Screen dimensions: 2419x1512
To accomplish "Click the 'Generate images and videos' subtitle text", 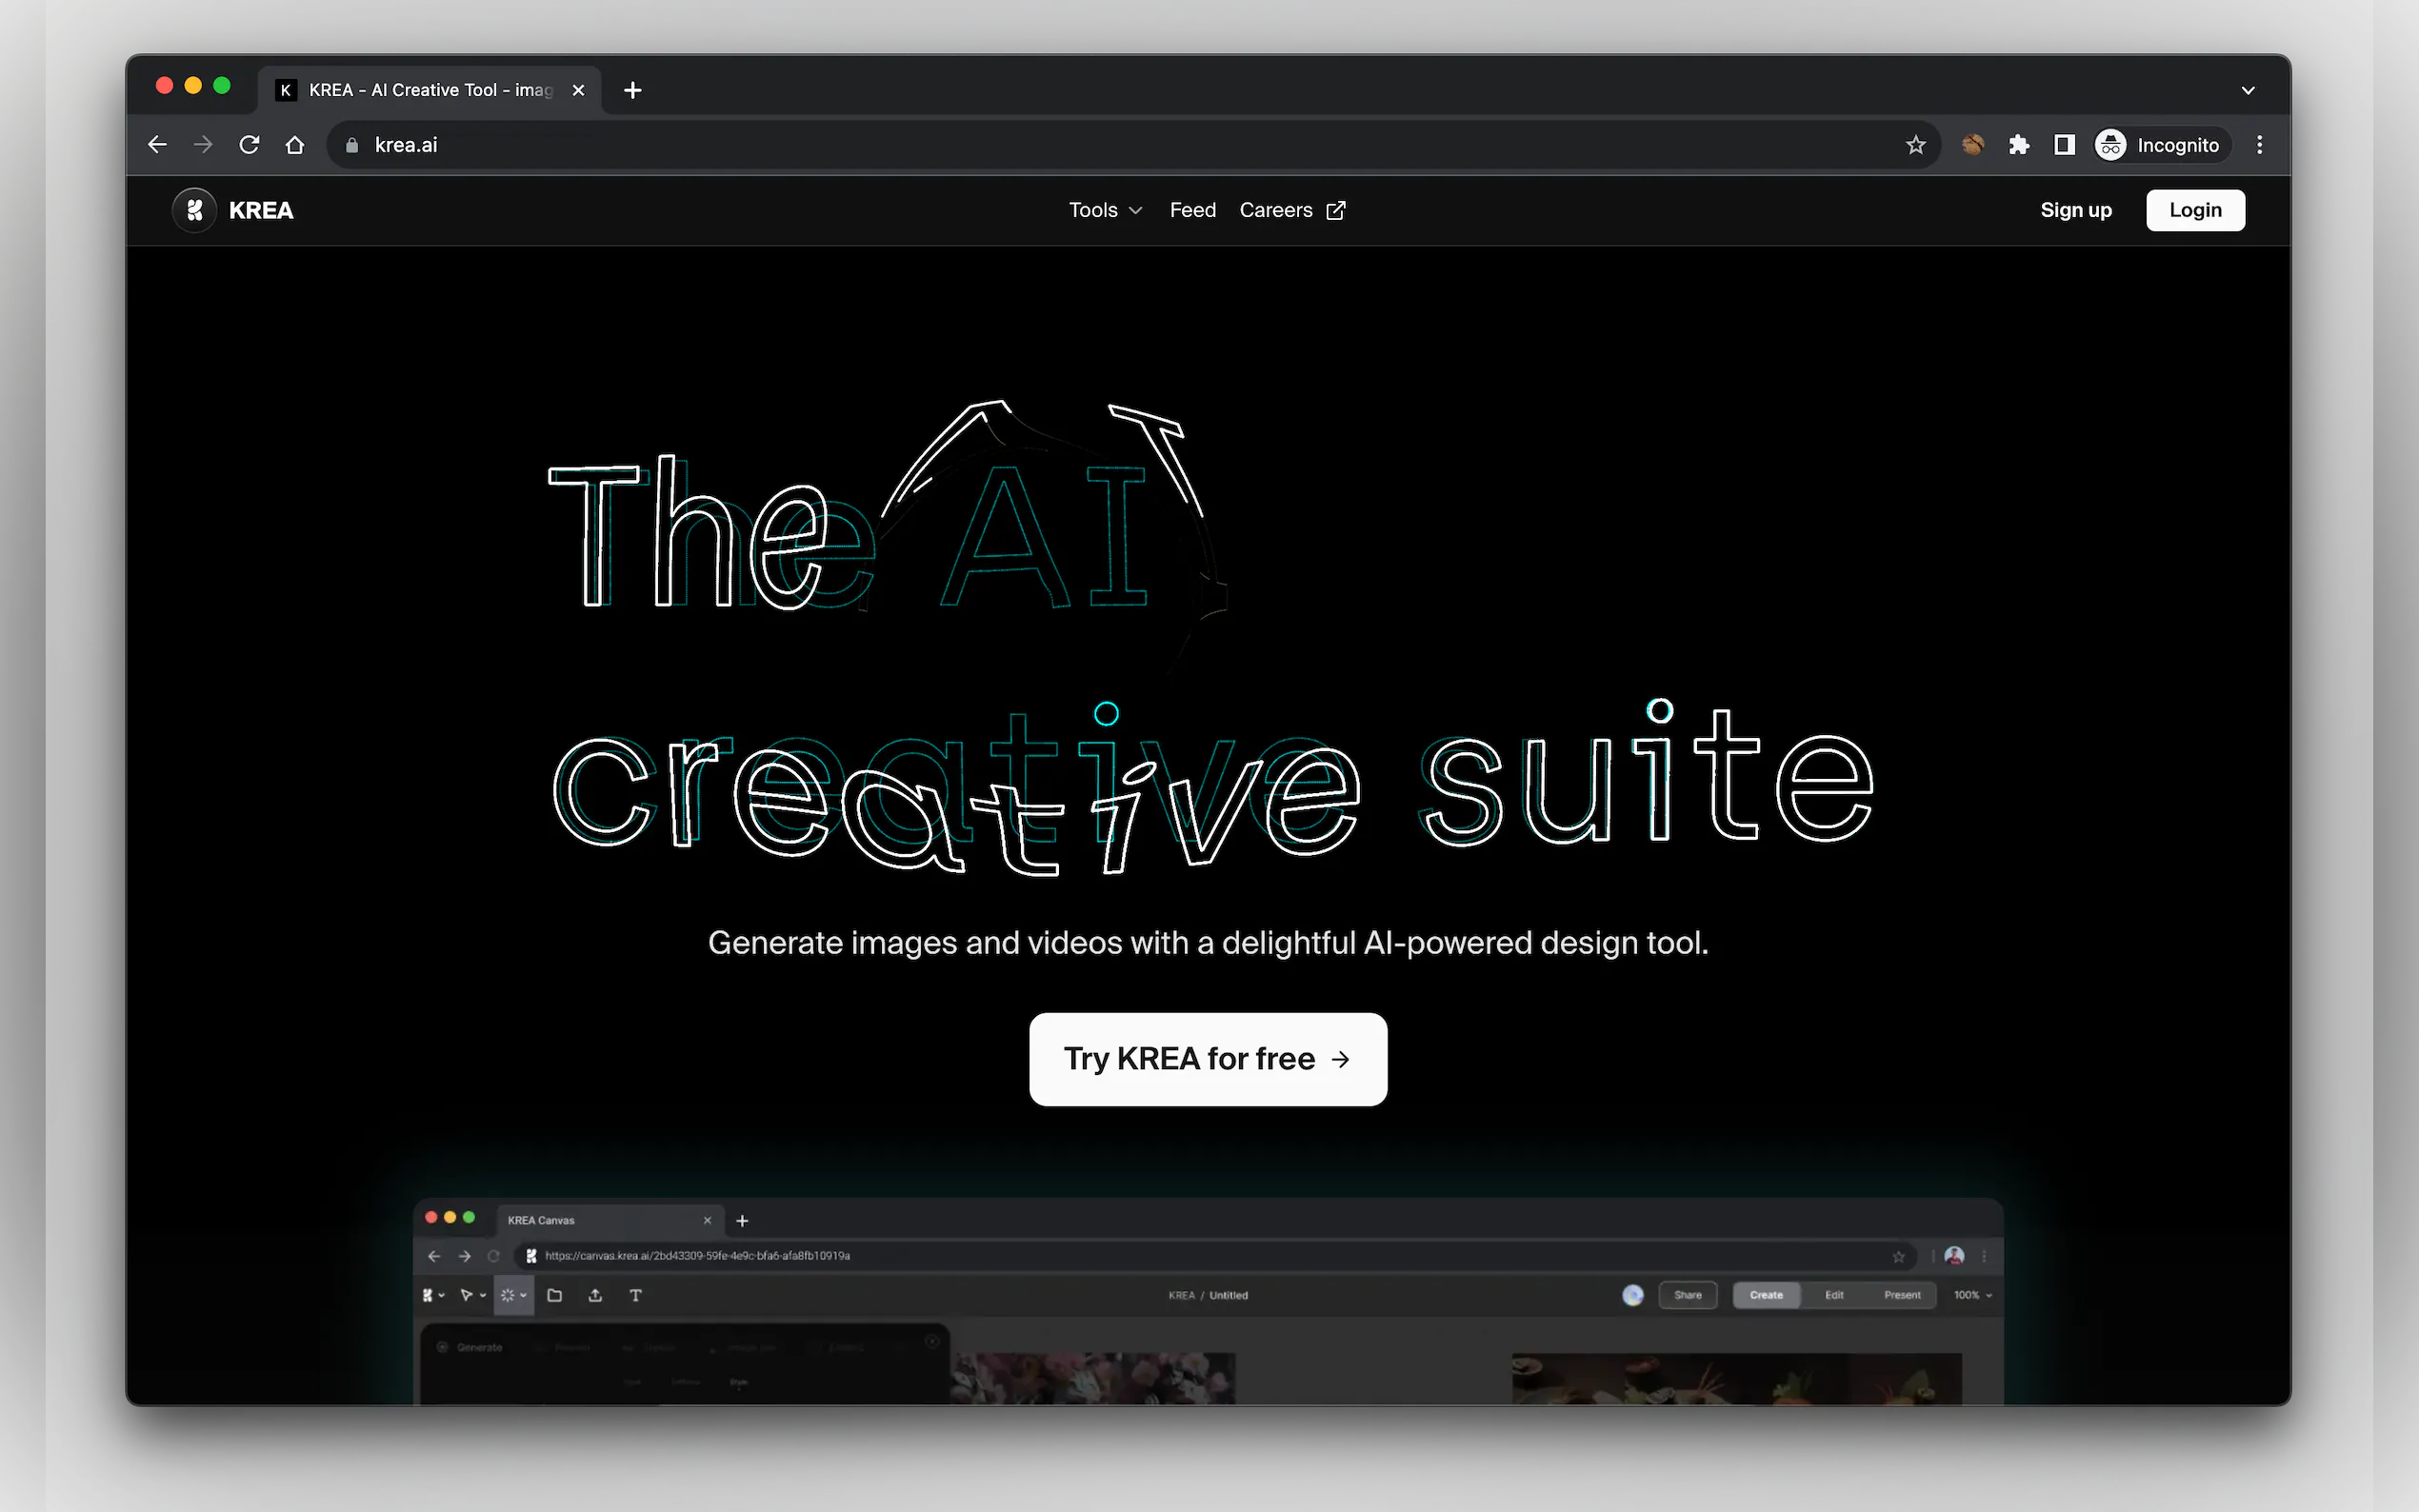I will tap(1208, 942).
